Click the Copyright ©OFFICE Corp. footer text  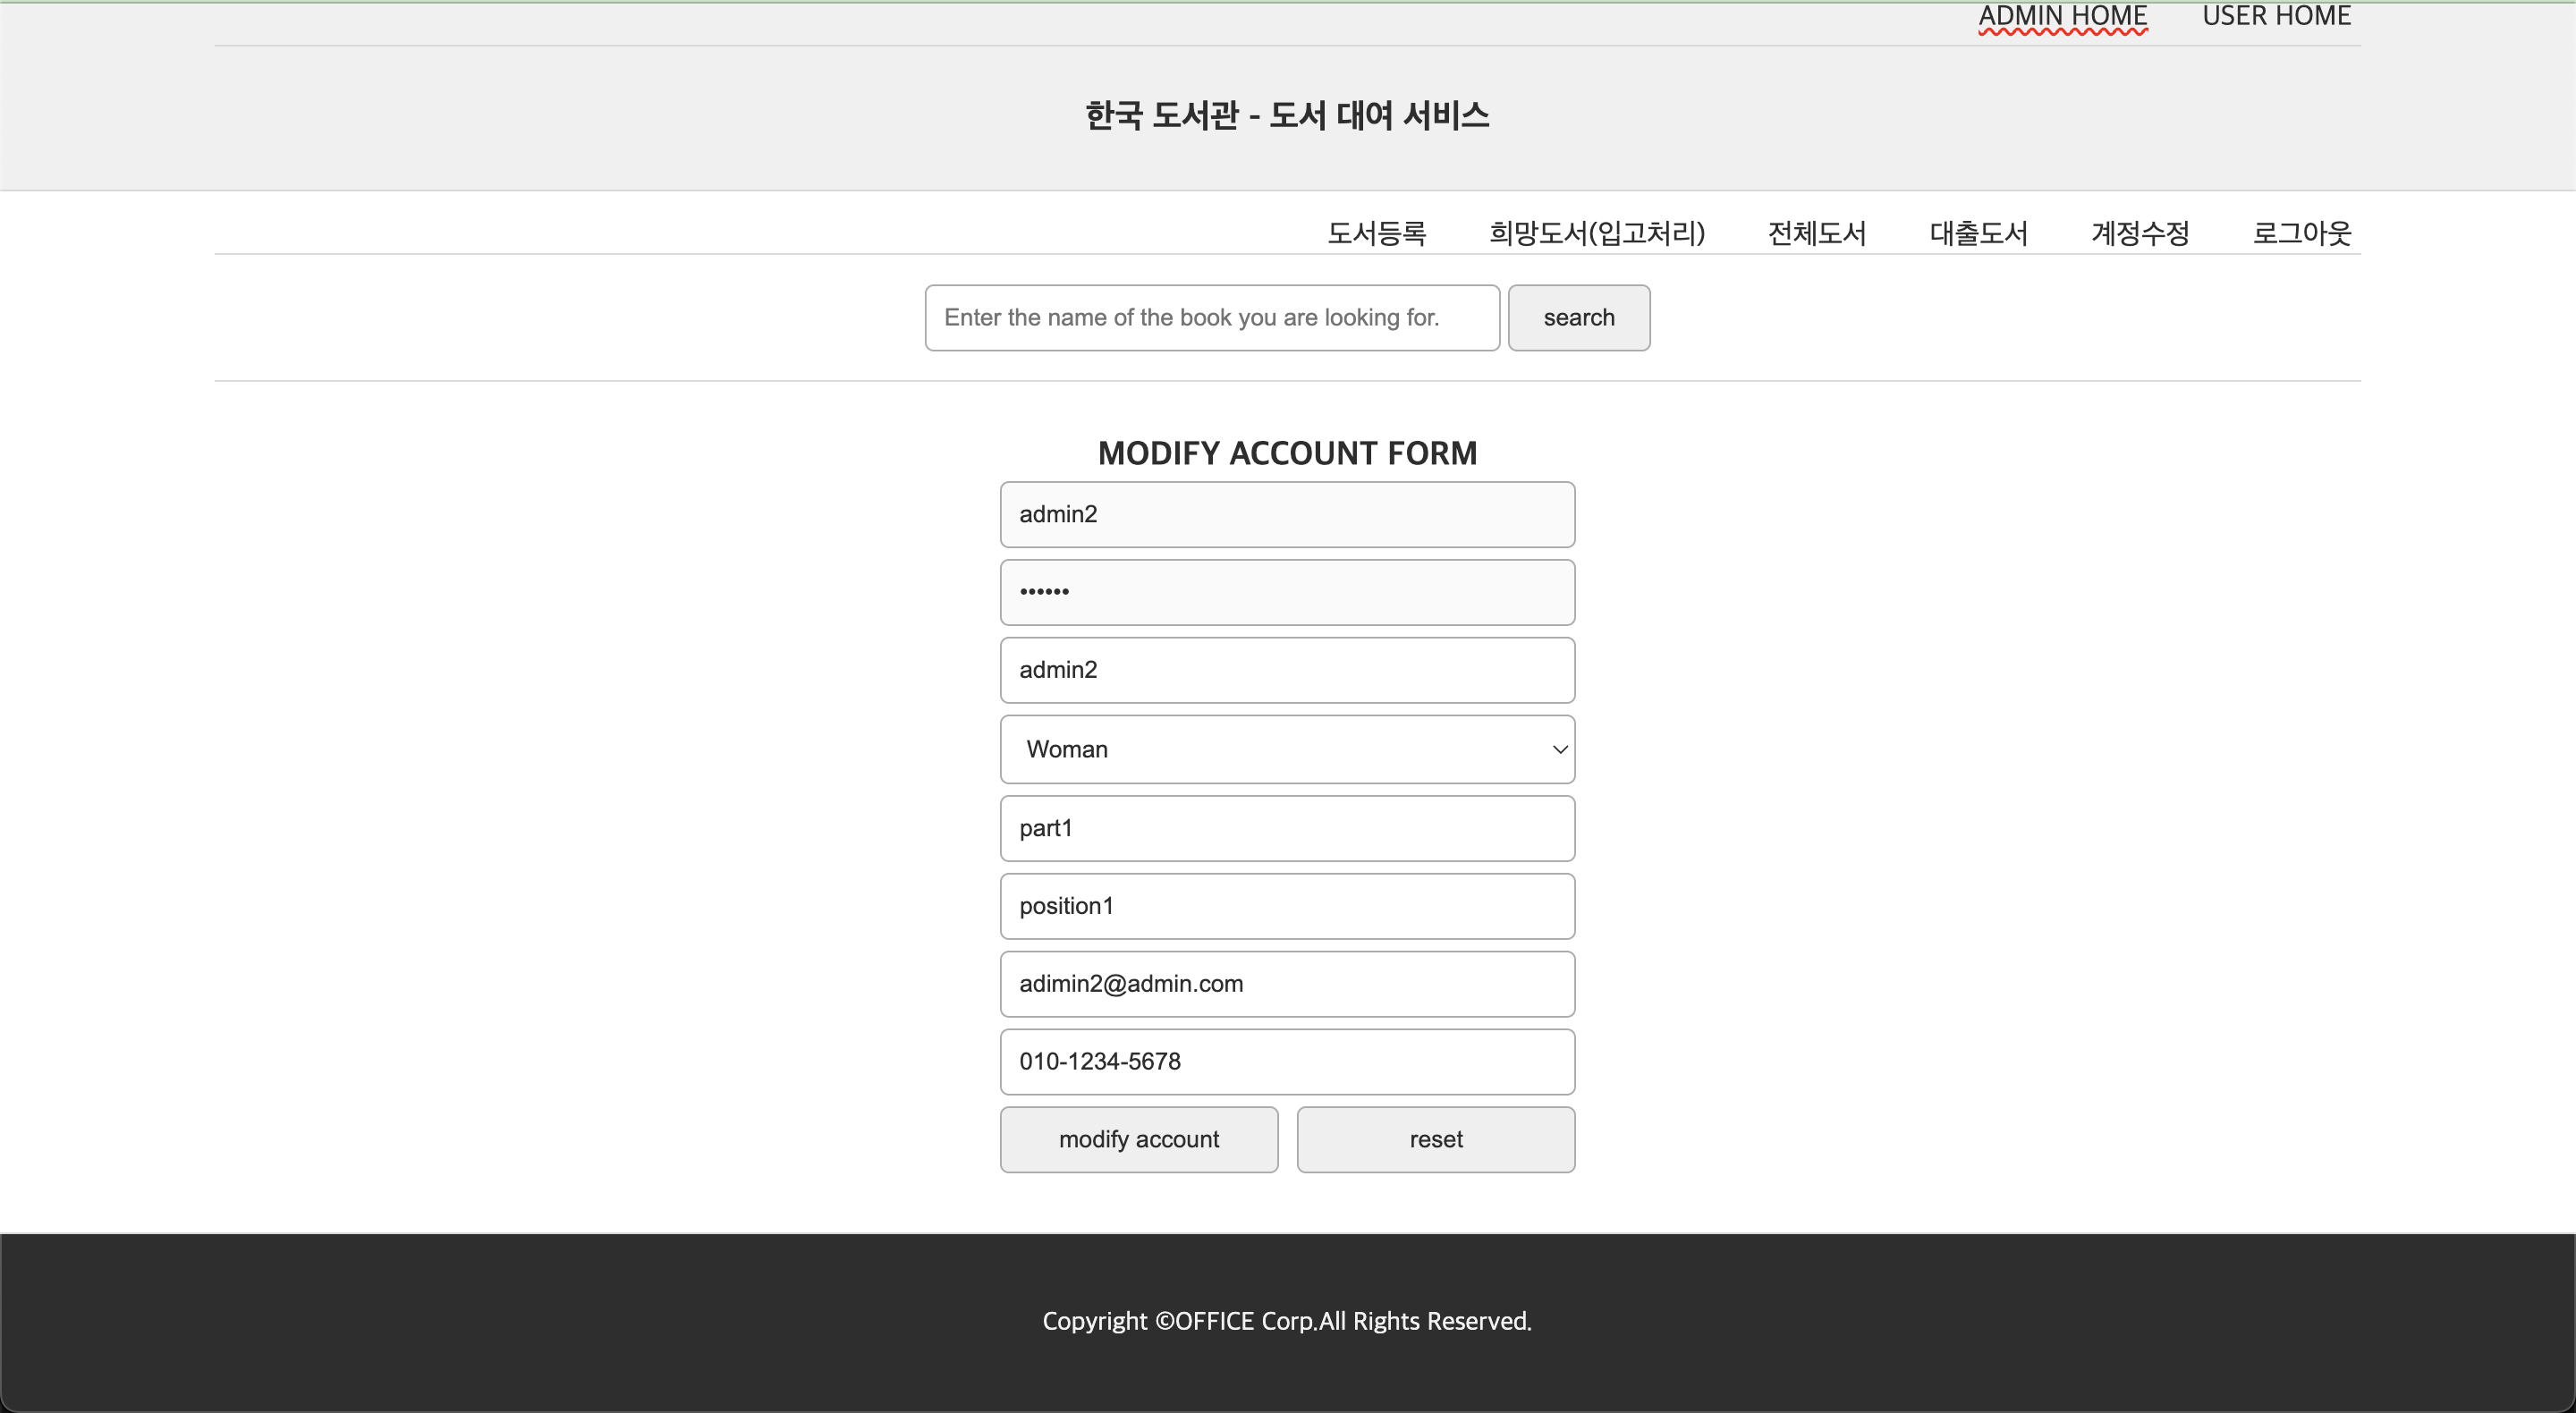1287,1321
